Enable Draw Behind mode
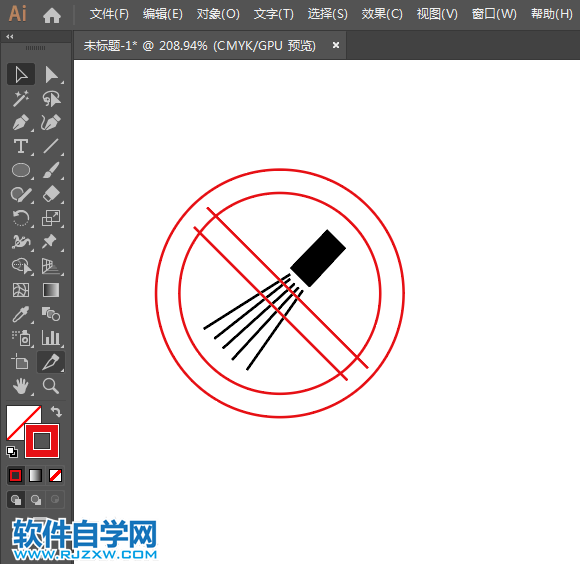The width and height of the screenshot is (580, 564). click(36, 500)
